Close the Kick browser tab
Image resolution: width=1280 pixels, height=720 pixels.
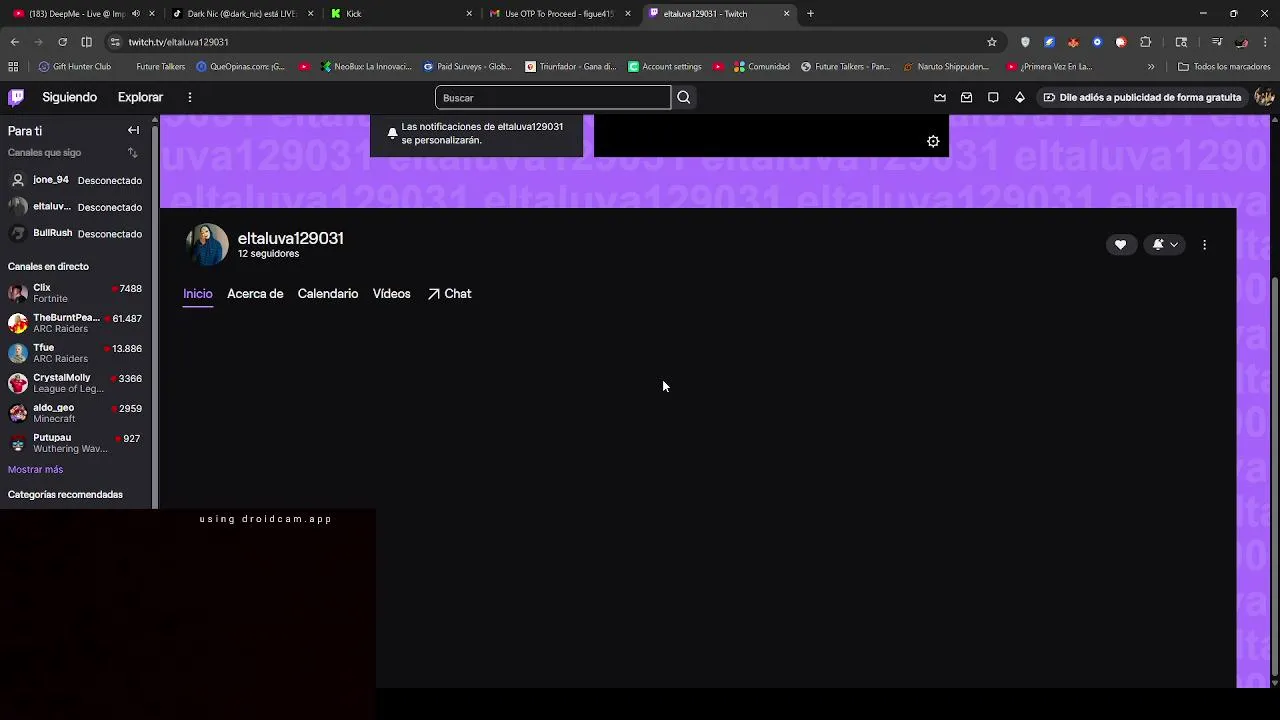[x=469, y=14]
